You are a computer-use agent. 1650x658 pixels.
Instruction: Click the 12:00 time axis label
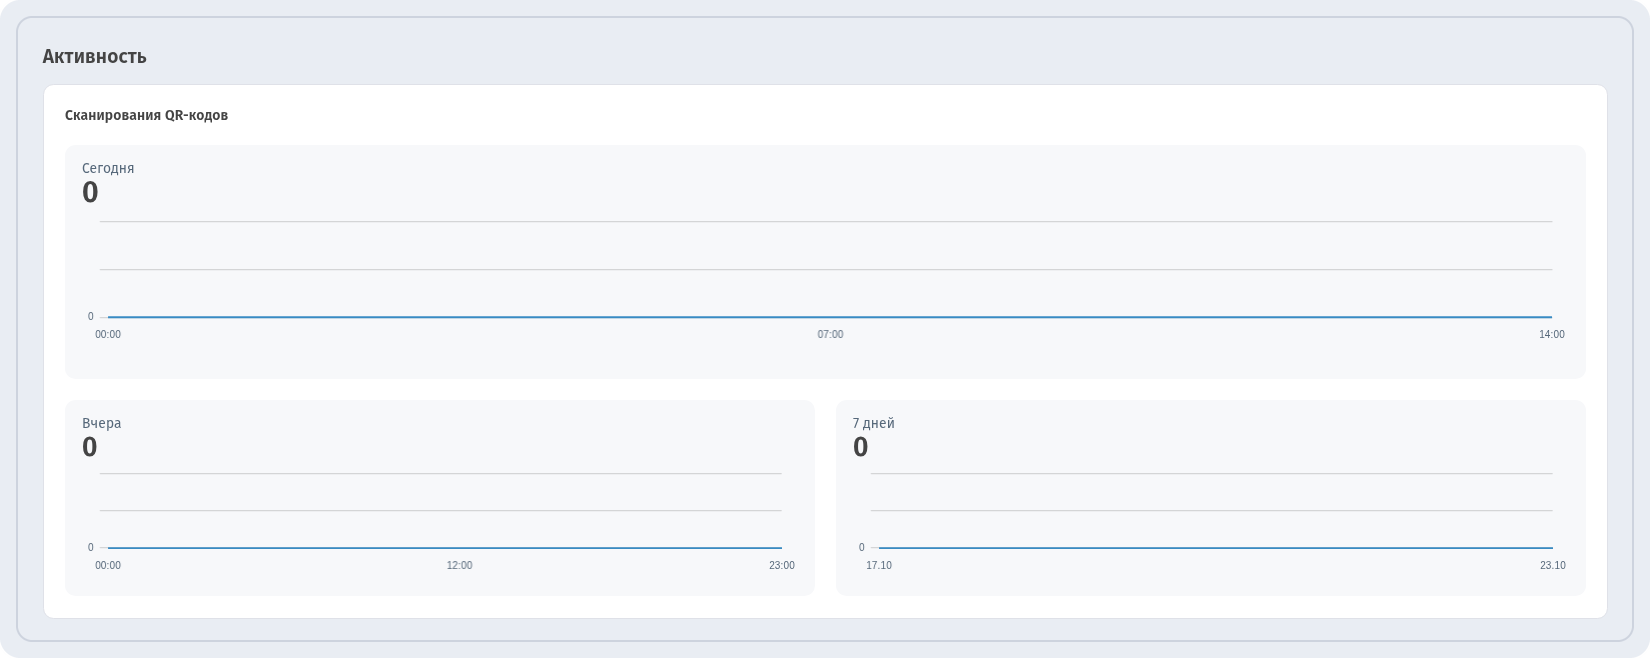coord(459,565)
